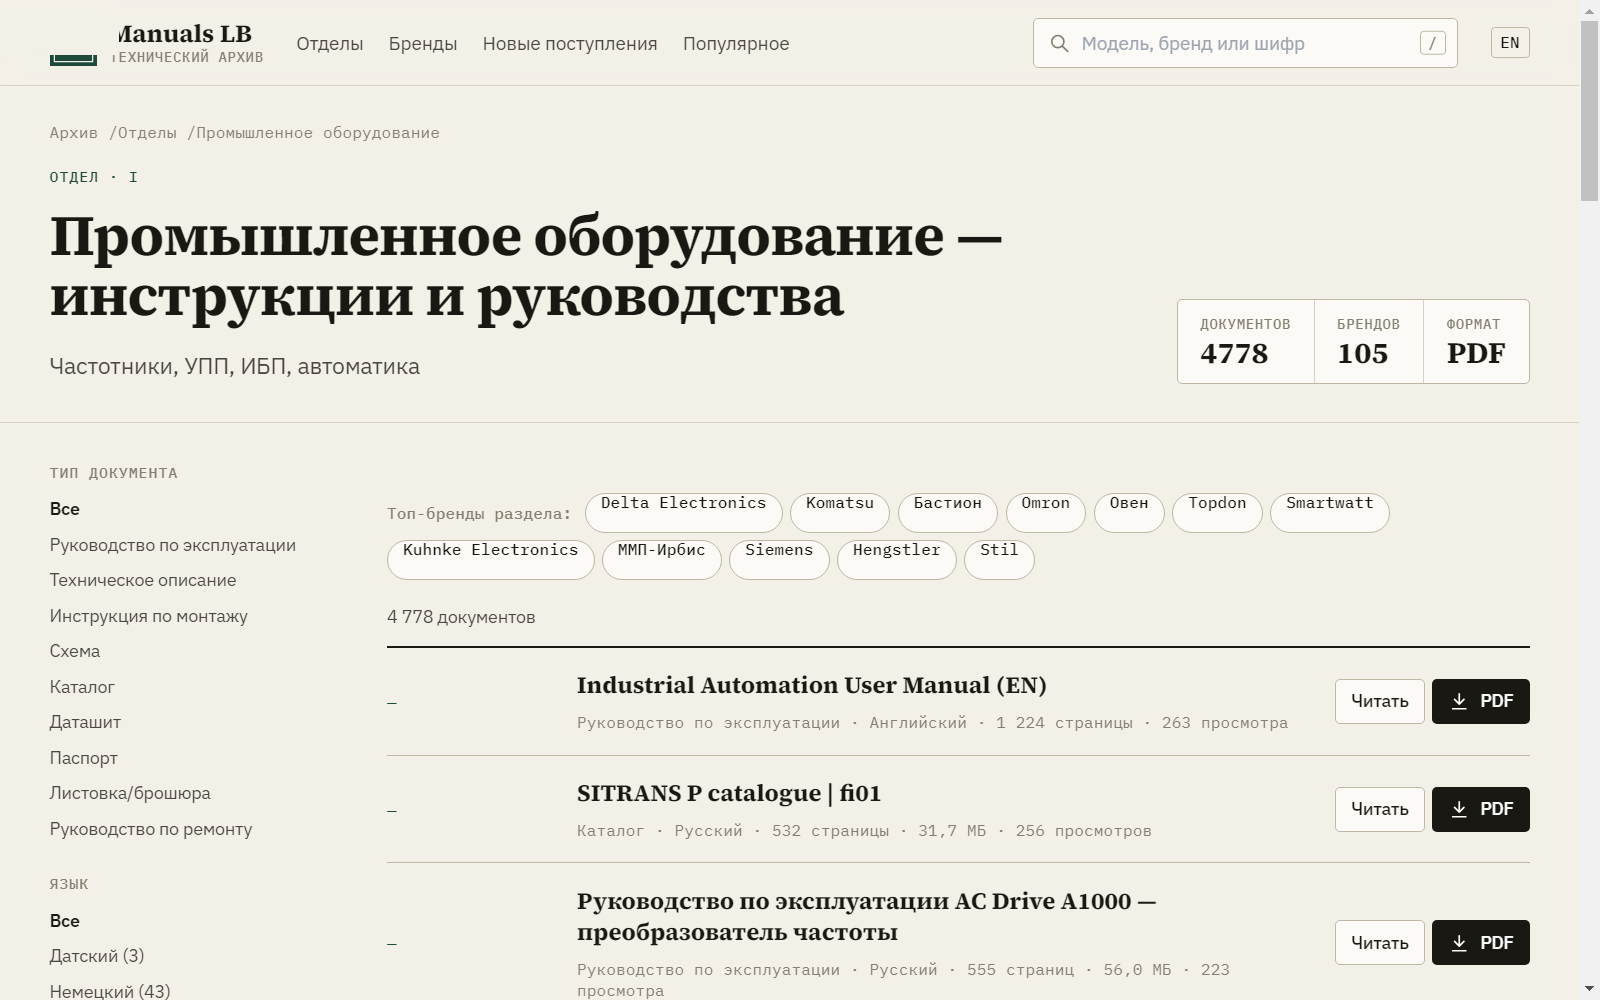Click the slash shortcut key badge

[x=1432, y=43]
